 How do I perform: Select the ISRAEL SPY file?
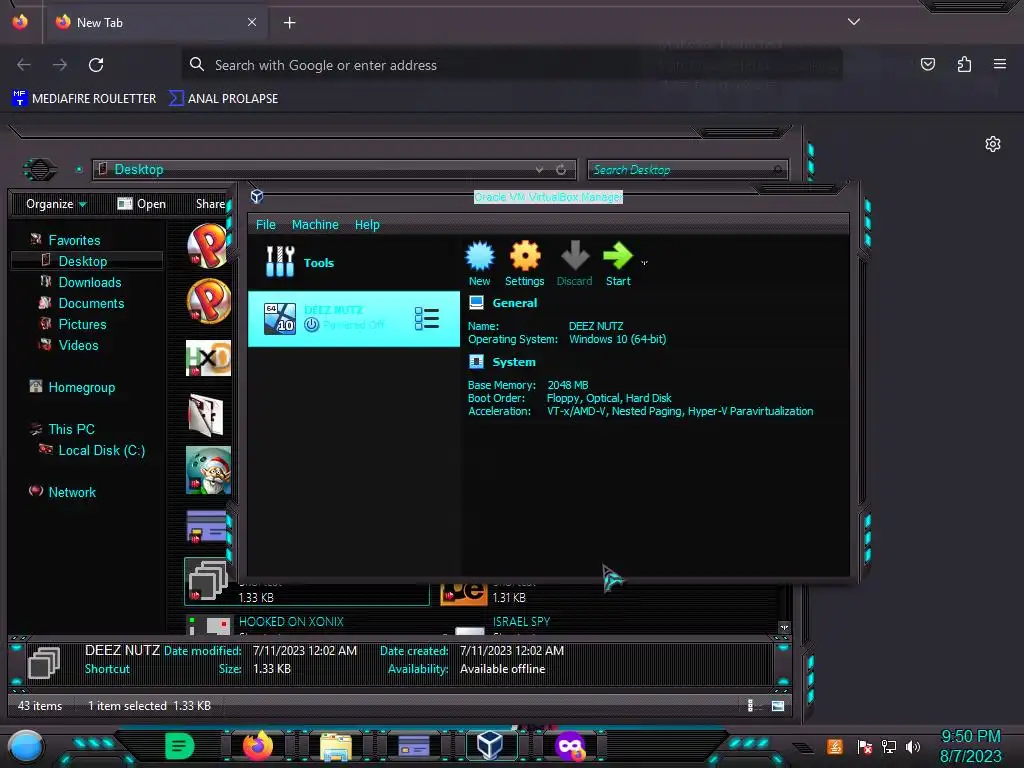pos(521,622)
